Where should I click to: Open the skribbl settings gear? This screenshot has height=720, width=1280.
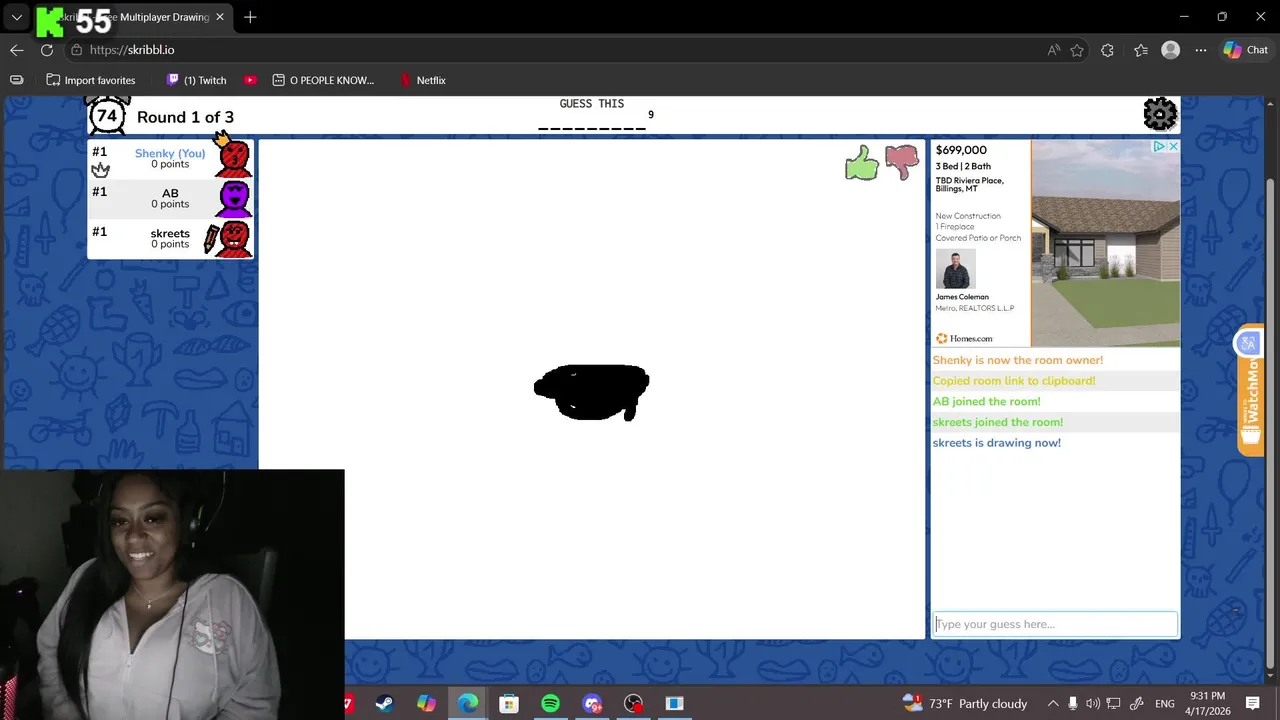click(x=1160, y=114)
